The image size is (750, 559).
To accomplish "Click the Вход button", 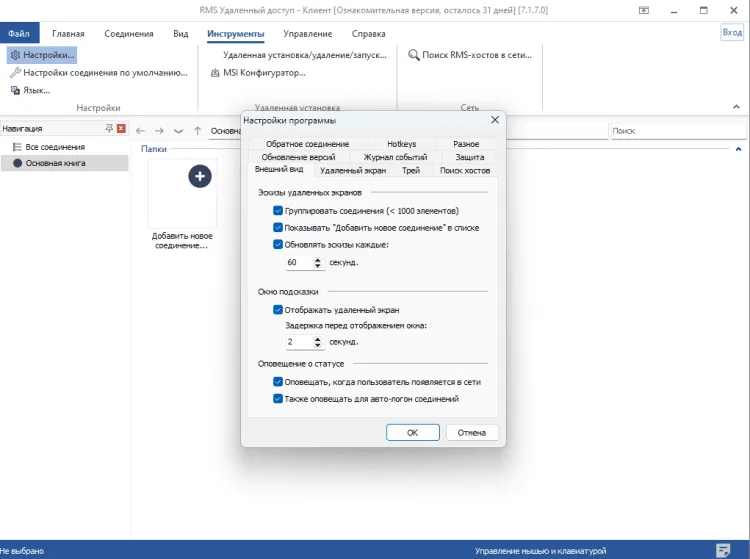I will (732, 32).
